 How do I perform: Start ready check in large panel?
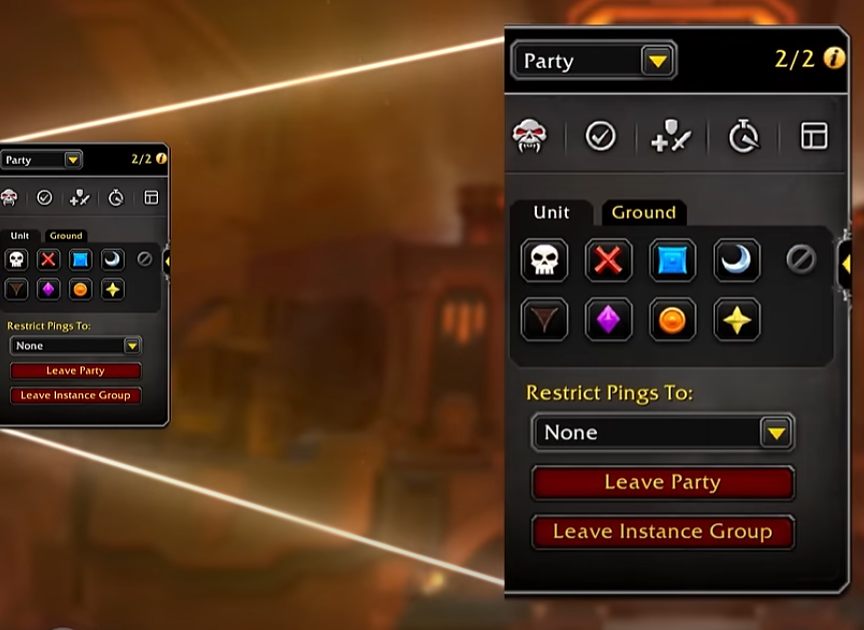point(600,136)
